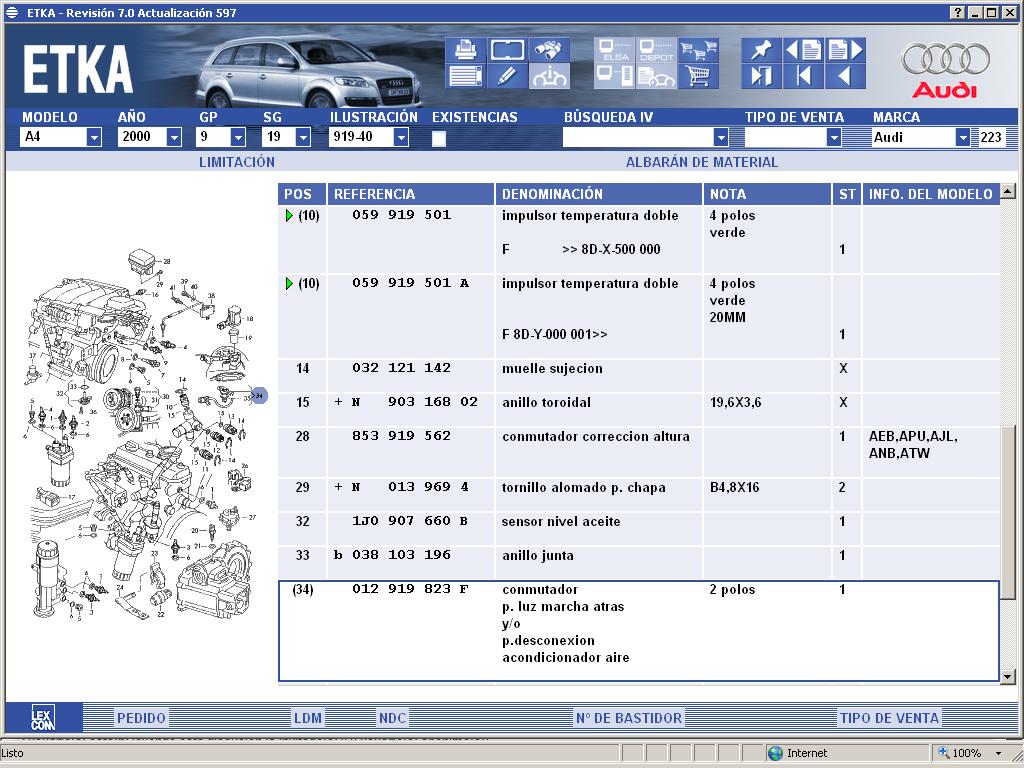Expand the GP dropdown showing 9
The width and height of the screenshot is (1024, 768).
tap(238, 137)
